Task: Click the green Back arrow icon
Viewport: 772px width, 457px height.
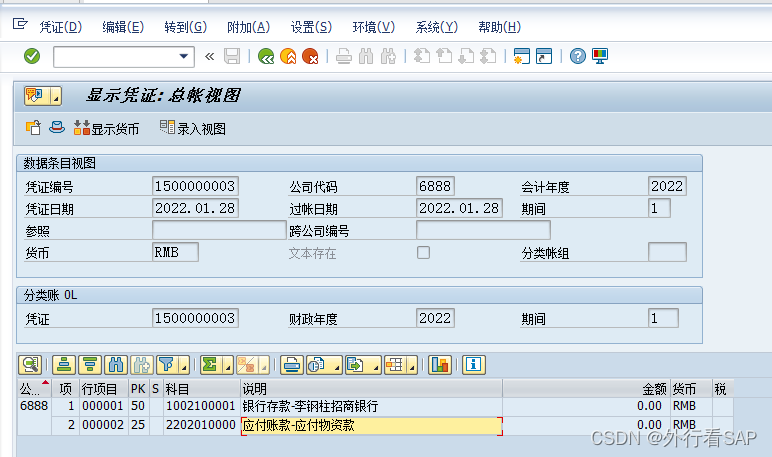Action: pos(266,56)
